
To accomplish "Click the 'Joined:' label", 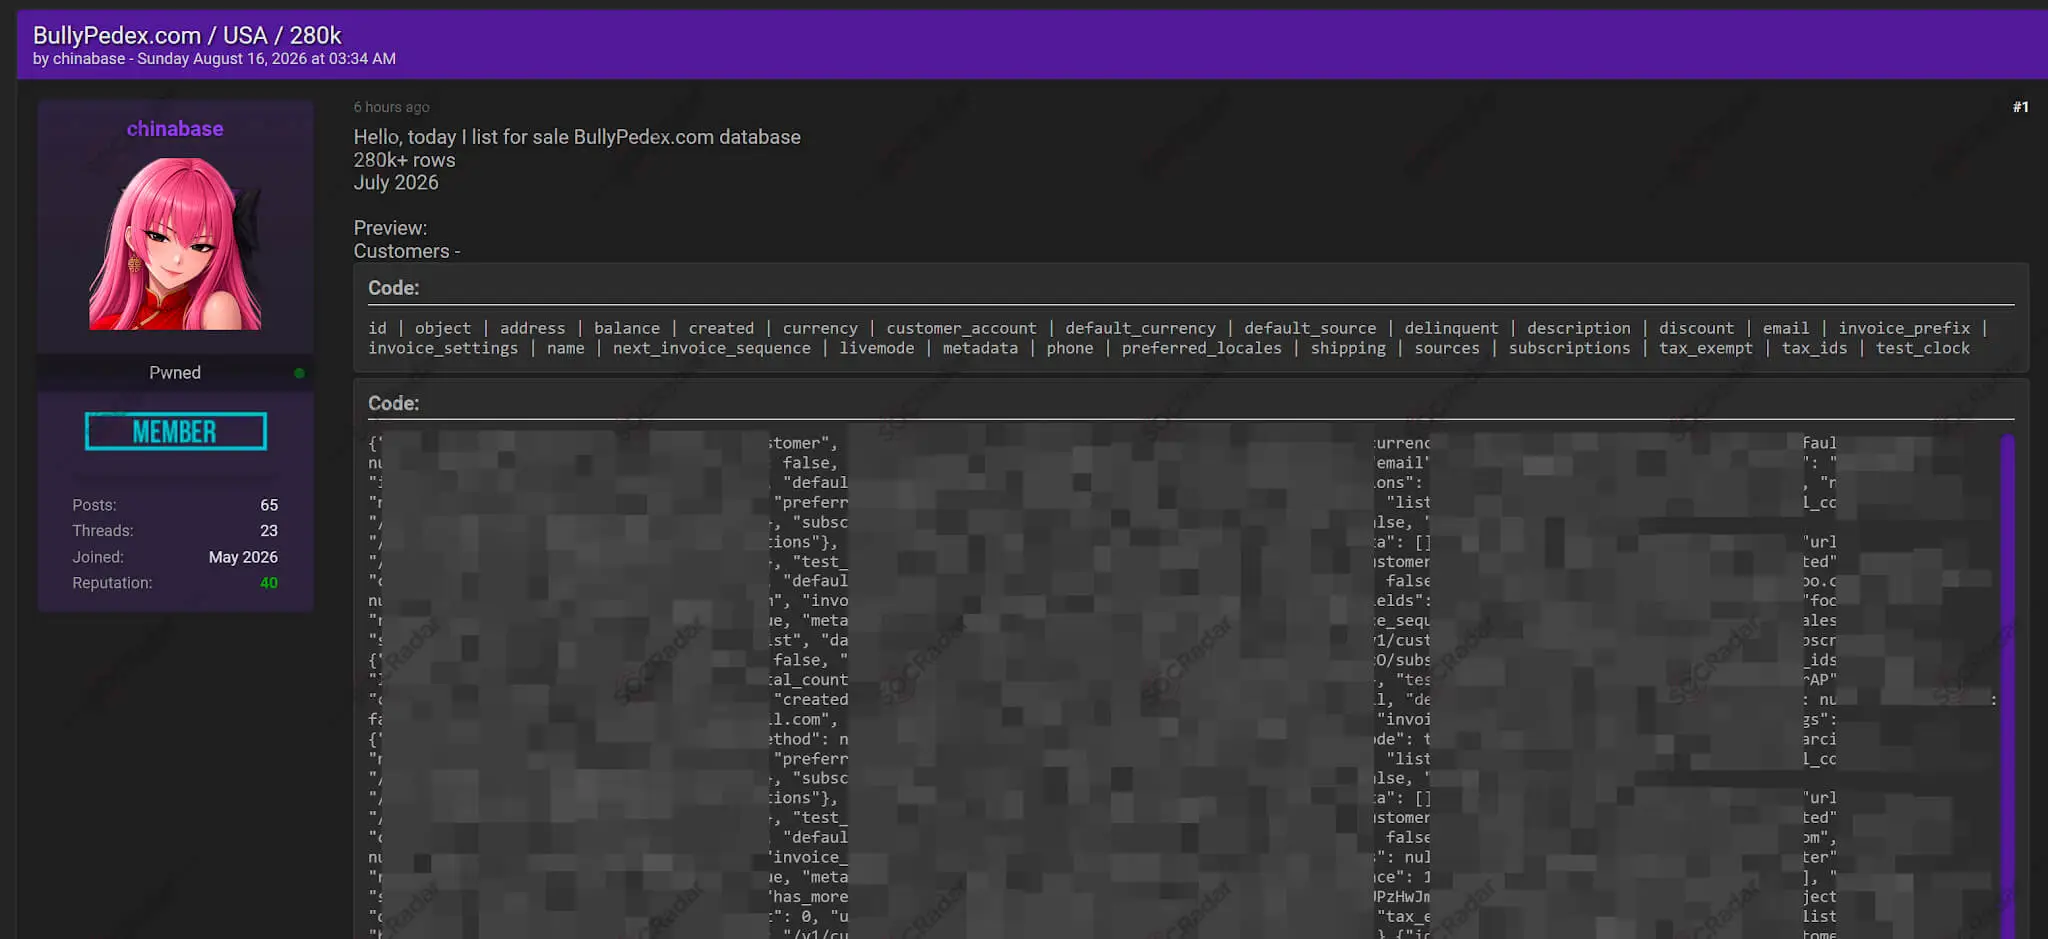I will pyautogui.click(x=98, y=557).
